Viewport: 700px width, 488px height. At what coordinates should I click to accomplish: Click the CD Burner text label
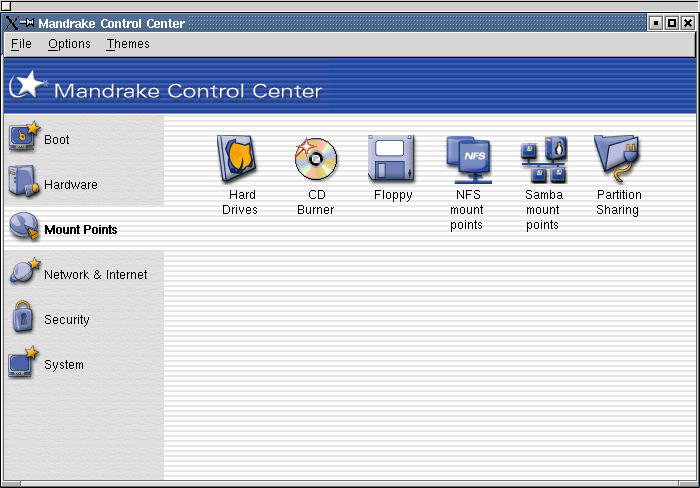316,202
